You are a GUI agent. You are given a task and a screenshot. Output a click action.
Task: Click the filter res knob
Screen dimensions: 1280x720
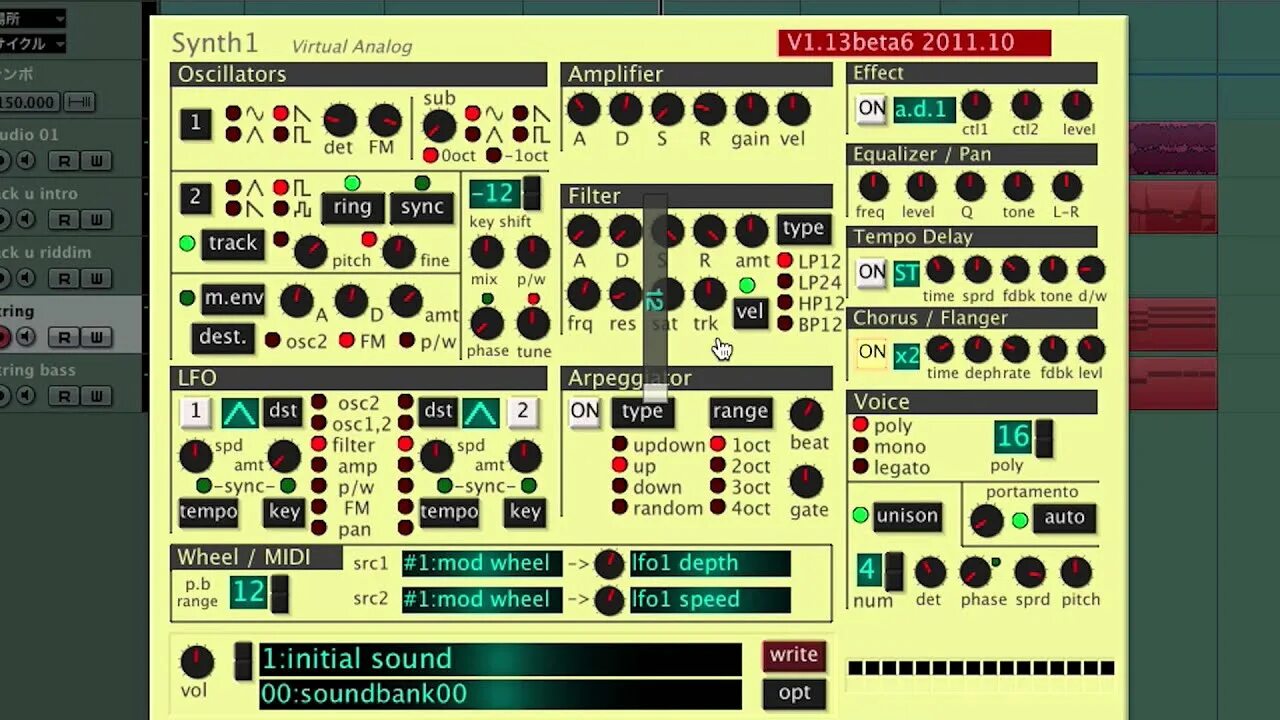click(625, 294)
